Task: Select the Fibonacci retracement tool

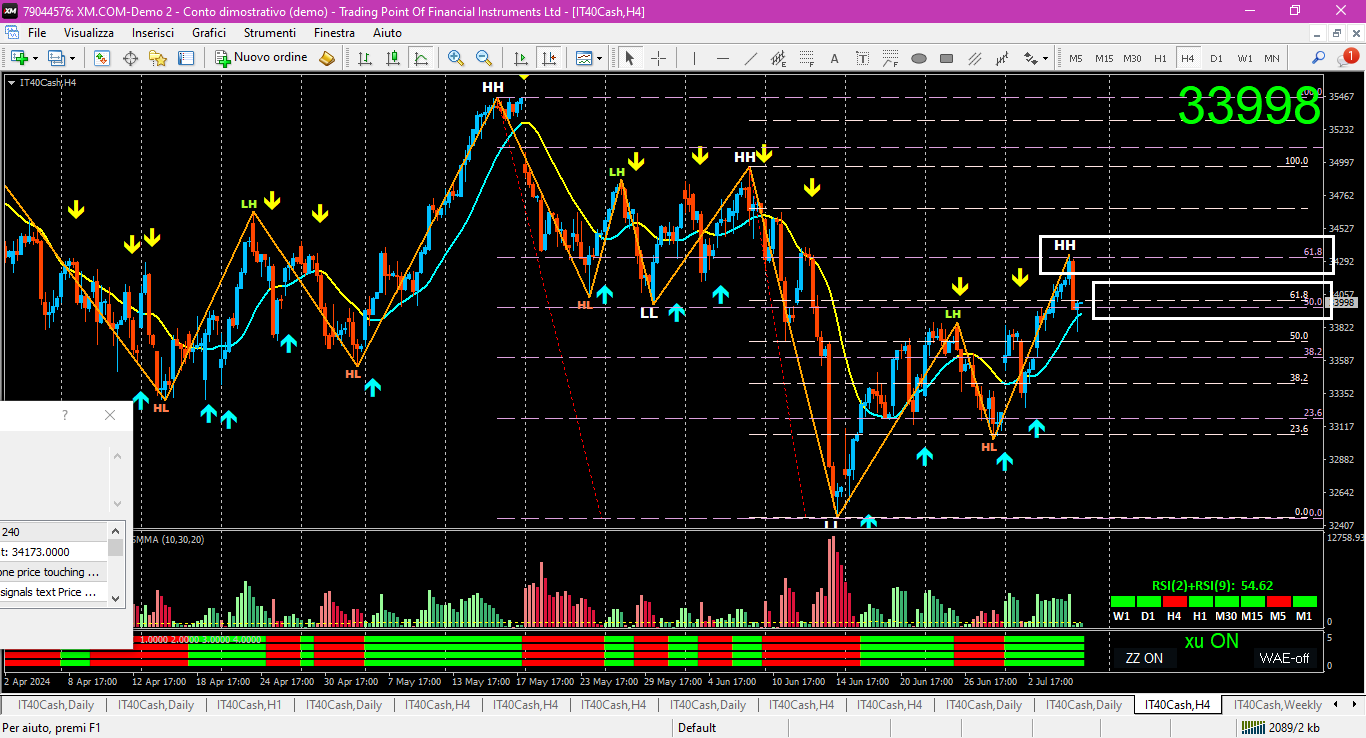Action: 806,58
